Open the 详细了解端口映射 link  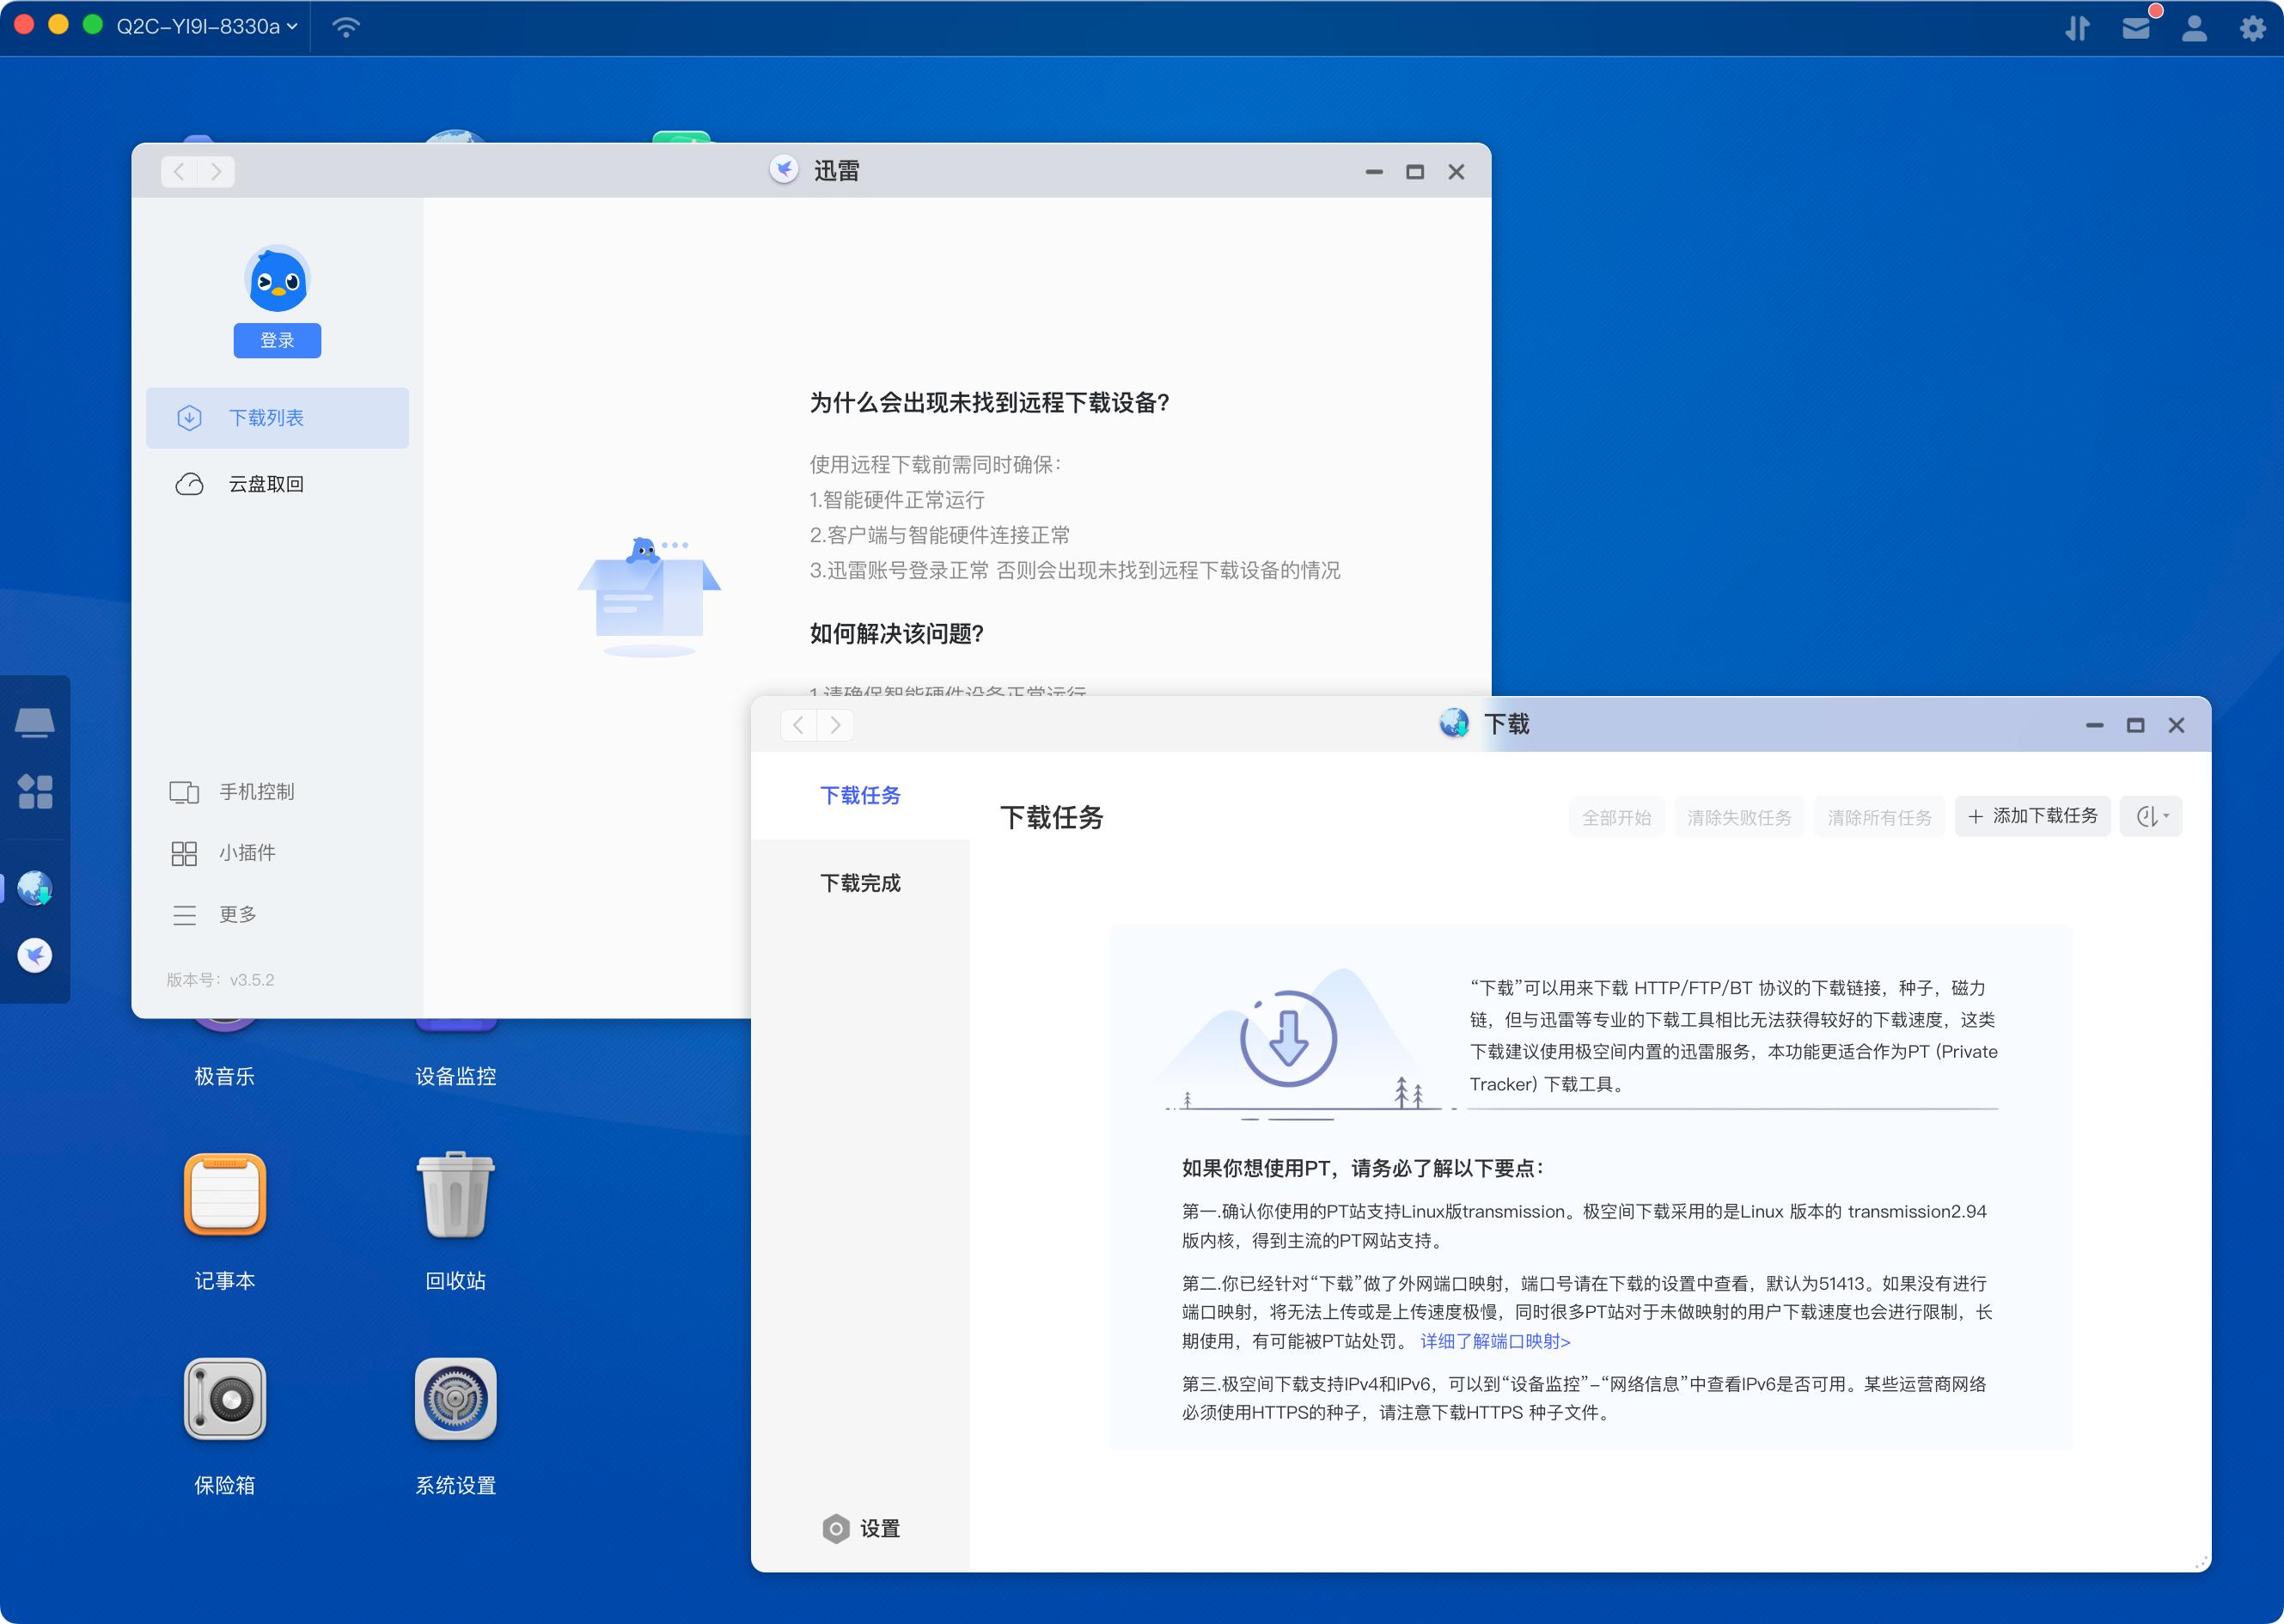point(1494,1341)
